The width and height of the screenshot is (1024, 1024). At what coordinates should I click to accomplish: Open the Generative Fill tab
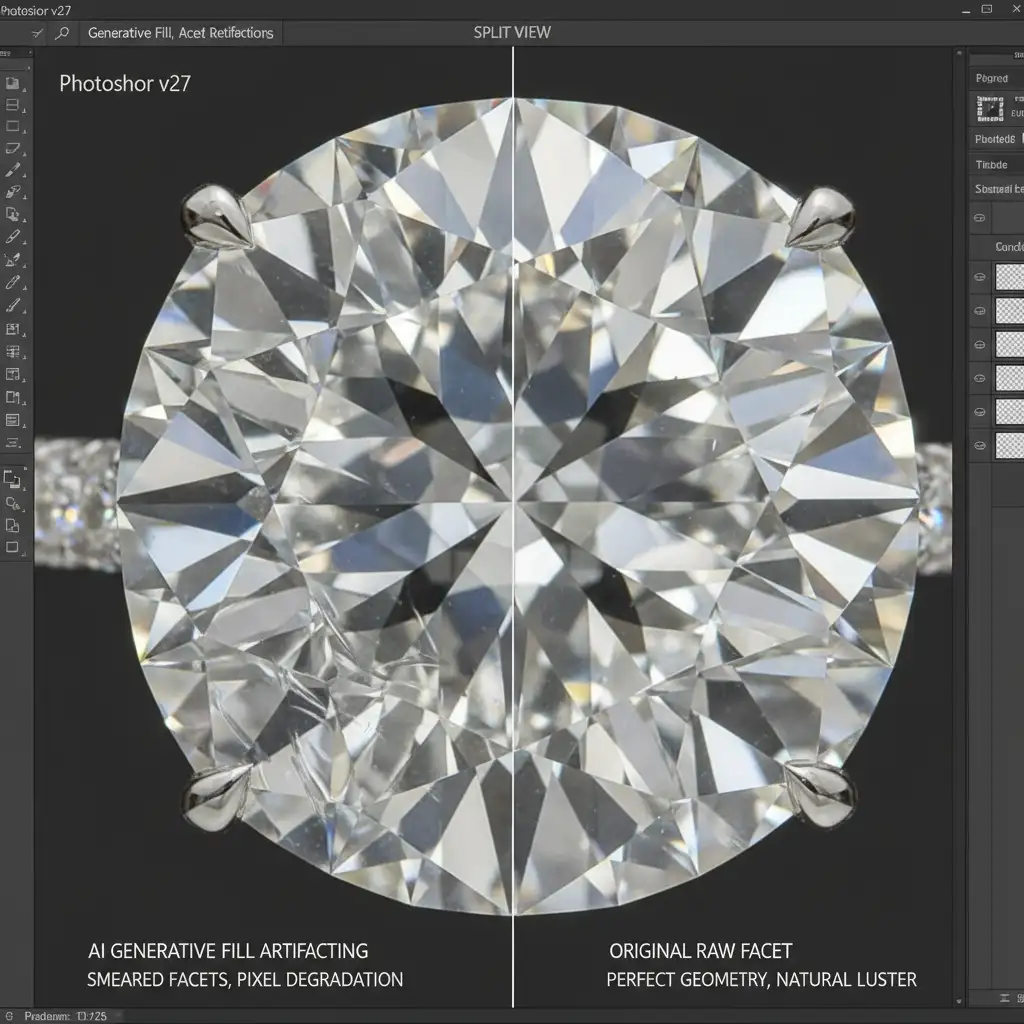[x=180, y=33]
